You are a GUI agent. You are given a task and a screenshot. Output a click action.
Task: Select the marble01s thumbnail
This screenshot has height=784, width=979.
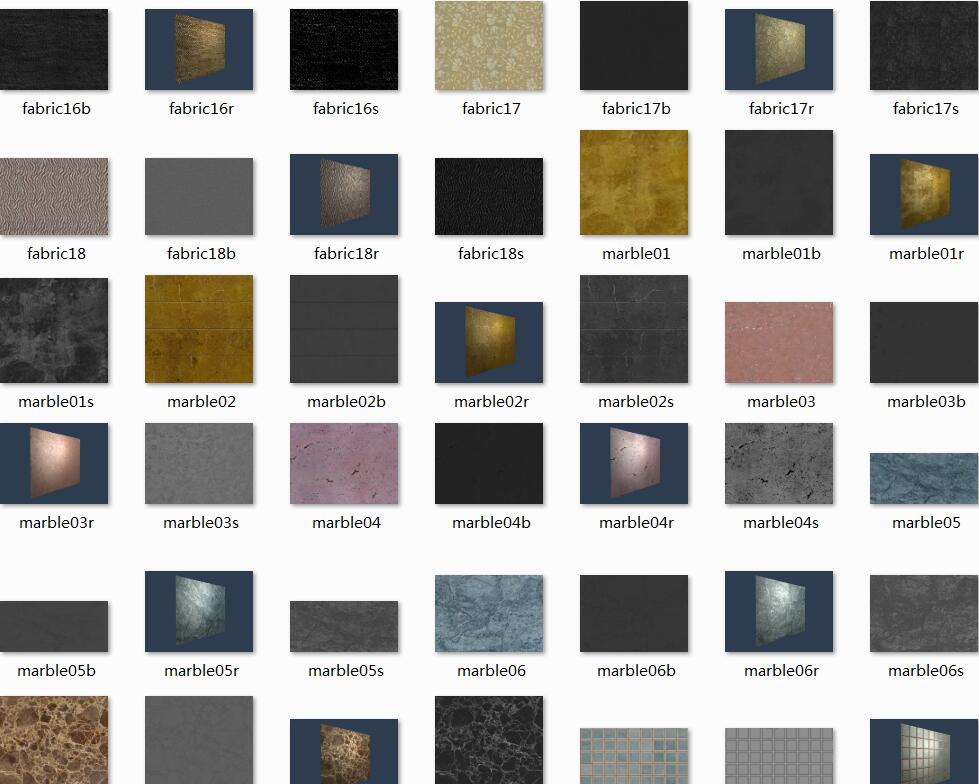tap(54, 330)
